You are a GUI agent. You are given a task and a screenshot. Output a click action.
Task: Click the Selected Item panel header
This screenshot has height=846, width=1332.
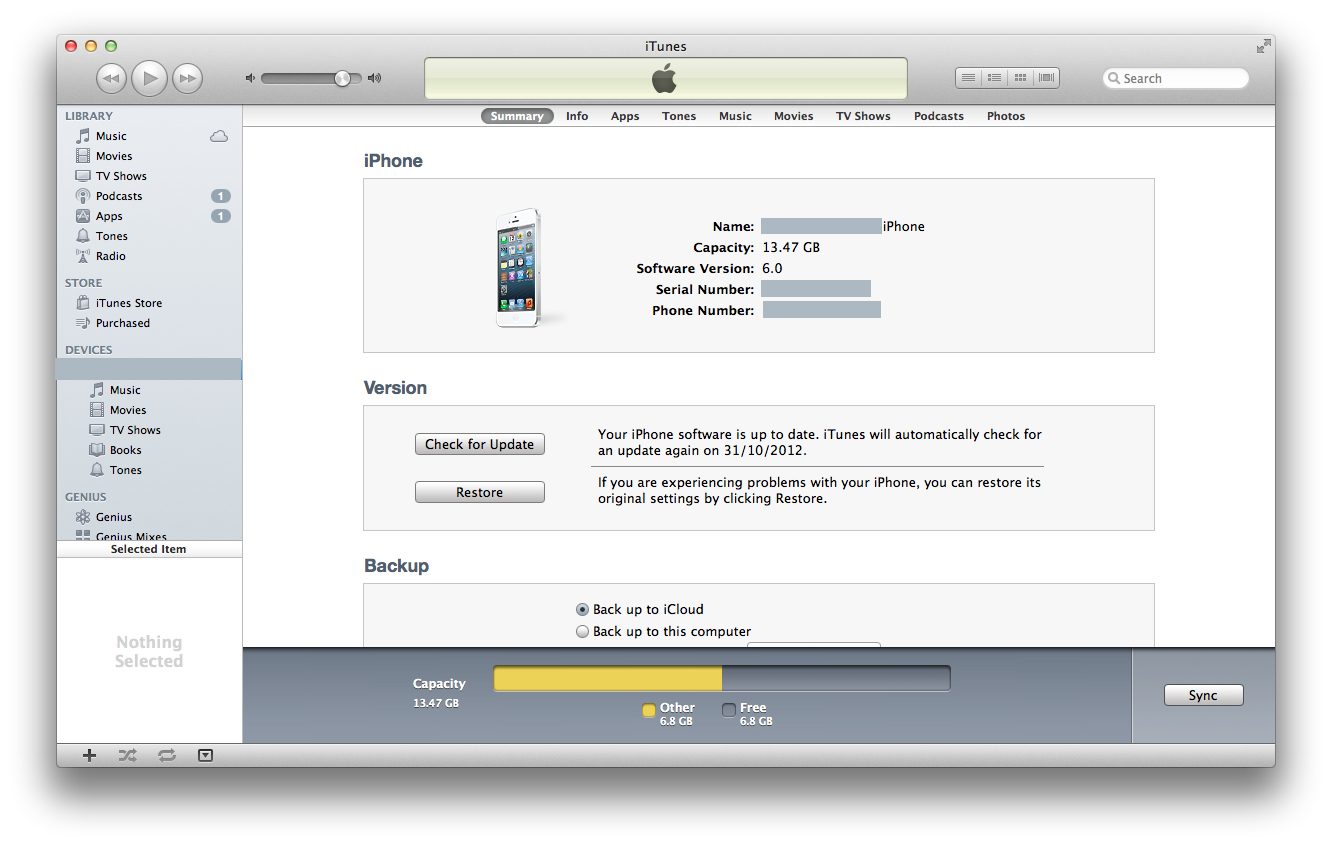pyautogui.click(x=149, y=549)
